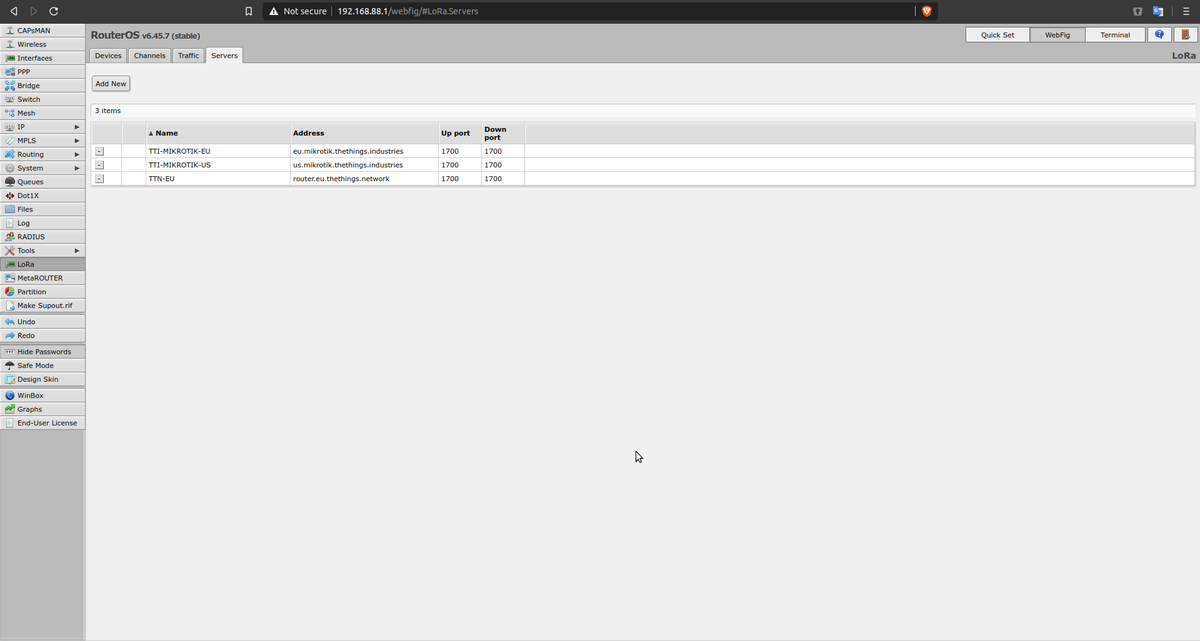Expand the Routing submenu
Screen dimensions: 1200x641
click(42, 155)
